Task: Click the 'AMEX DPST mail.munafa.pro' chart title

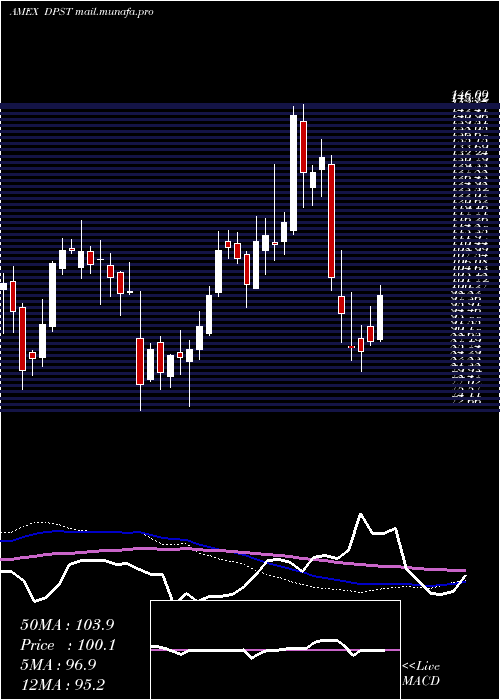Action: tap(82, 12)
